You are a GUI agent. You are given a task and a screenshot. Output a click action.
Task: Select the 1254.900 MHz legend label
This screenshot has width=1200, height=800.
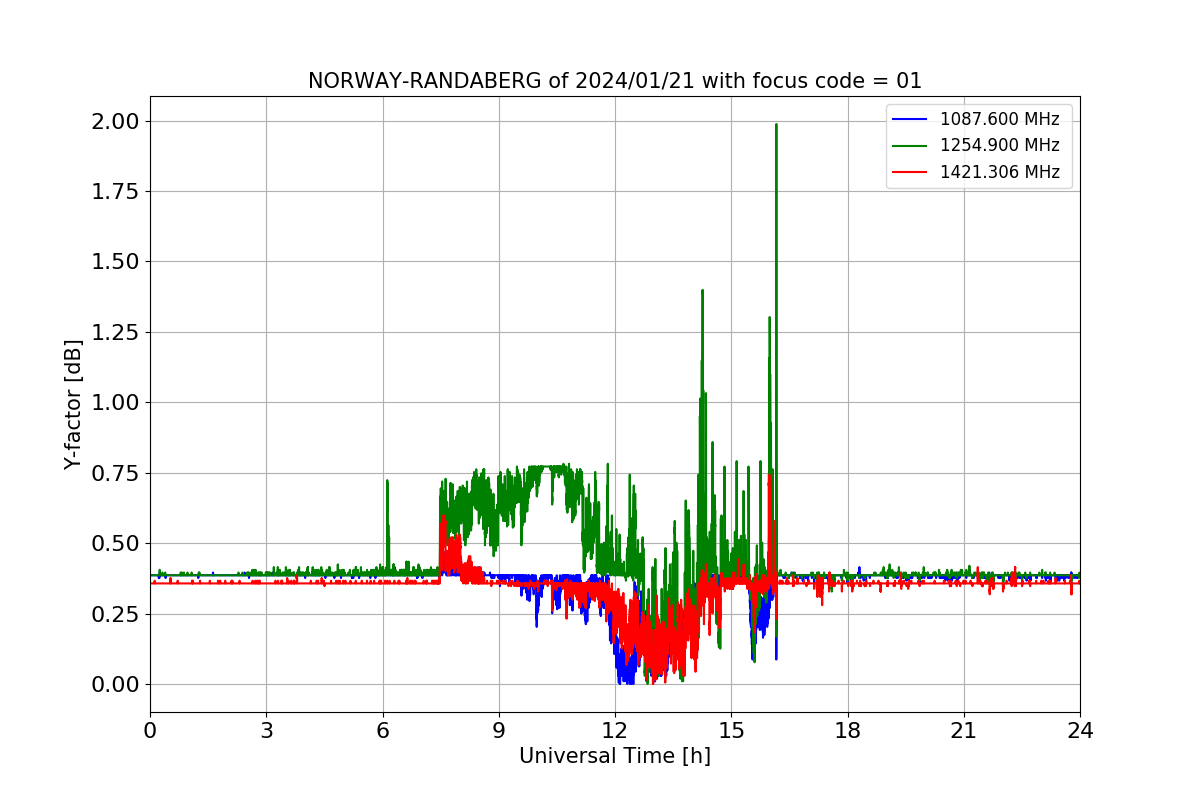999,146
